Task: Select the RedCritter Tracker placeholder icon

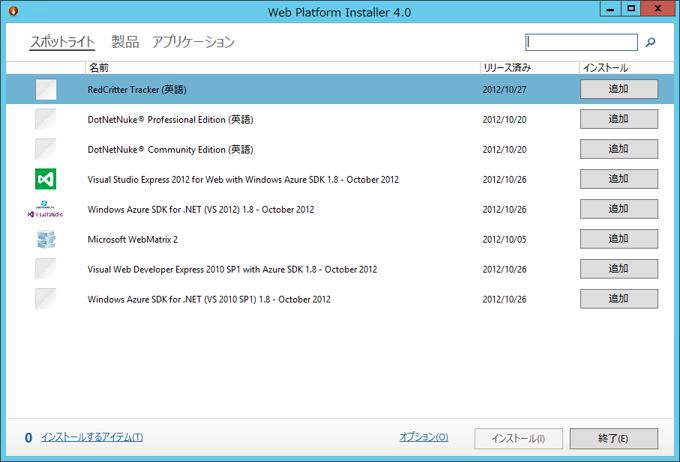Action: click(46, 89)
